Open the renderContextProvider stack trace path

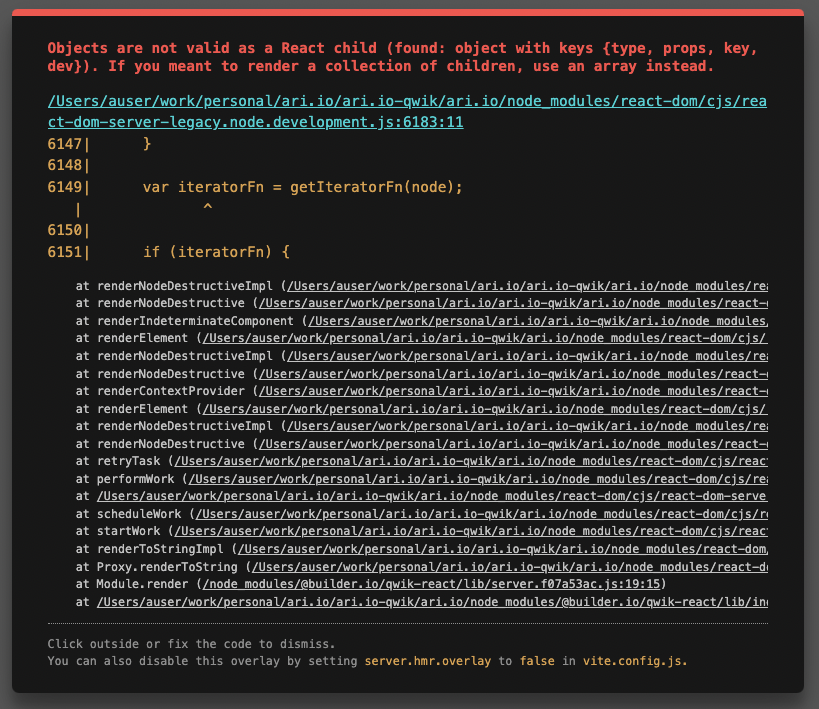pos(513,391)
